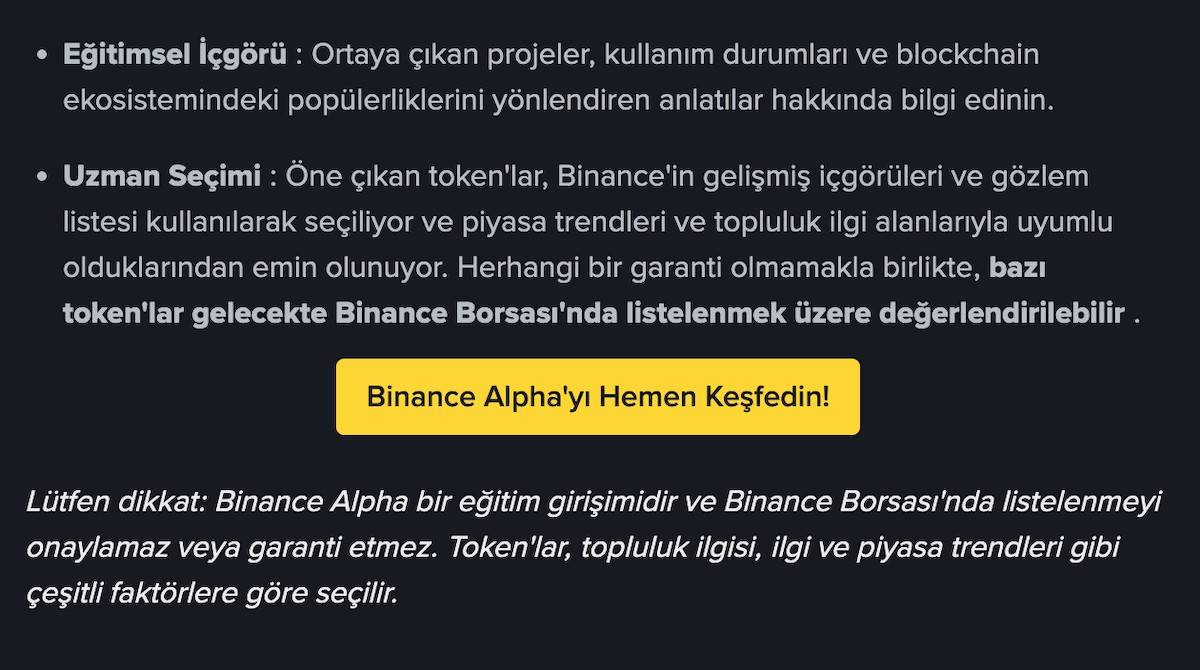Viewport: 1200px width, 670px height.
Task: Click final line "çeşitli faktörlere göre seçilir."
Action: click(x=213, y=594)
